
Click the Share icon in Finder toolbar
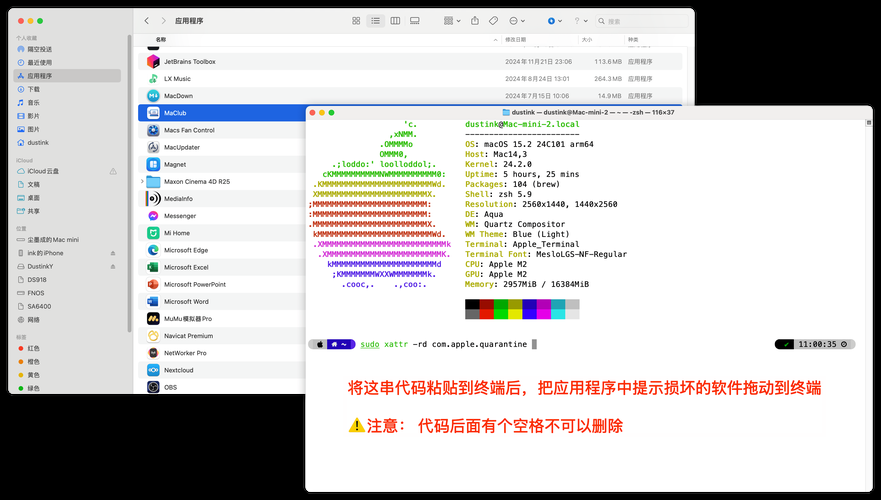point(475,21)
